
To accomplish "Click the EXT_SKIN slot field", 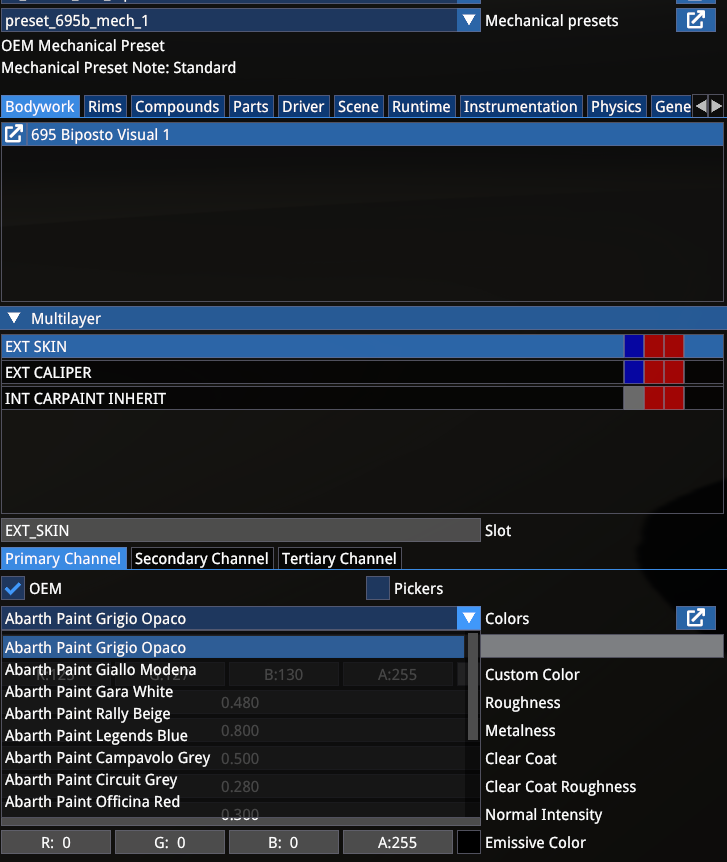I will [x=241, y=530].
